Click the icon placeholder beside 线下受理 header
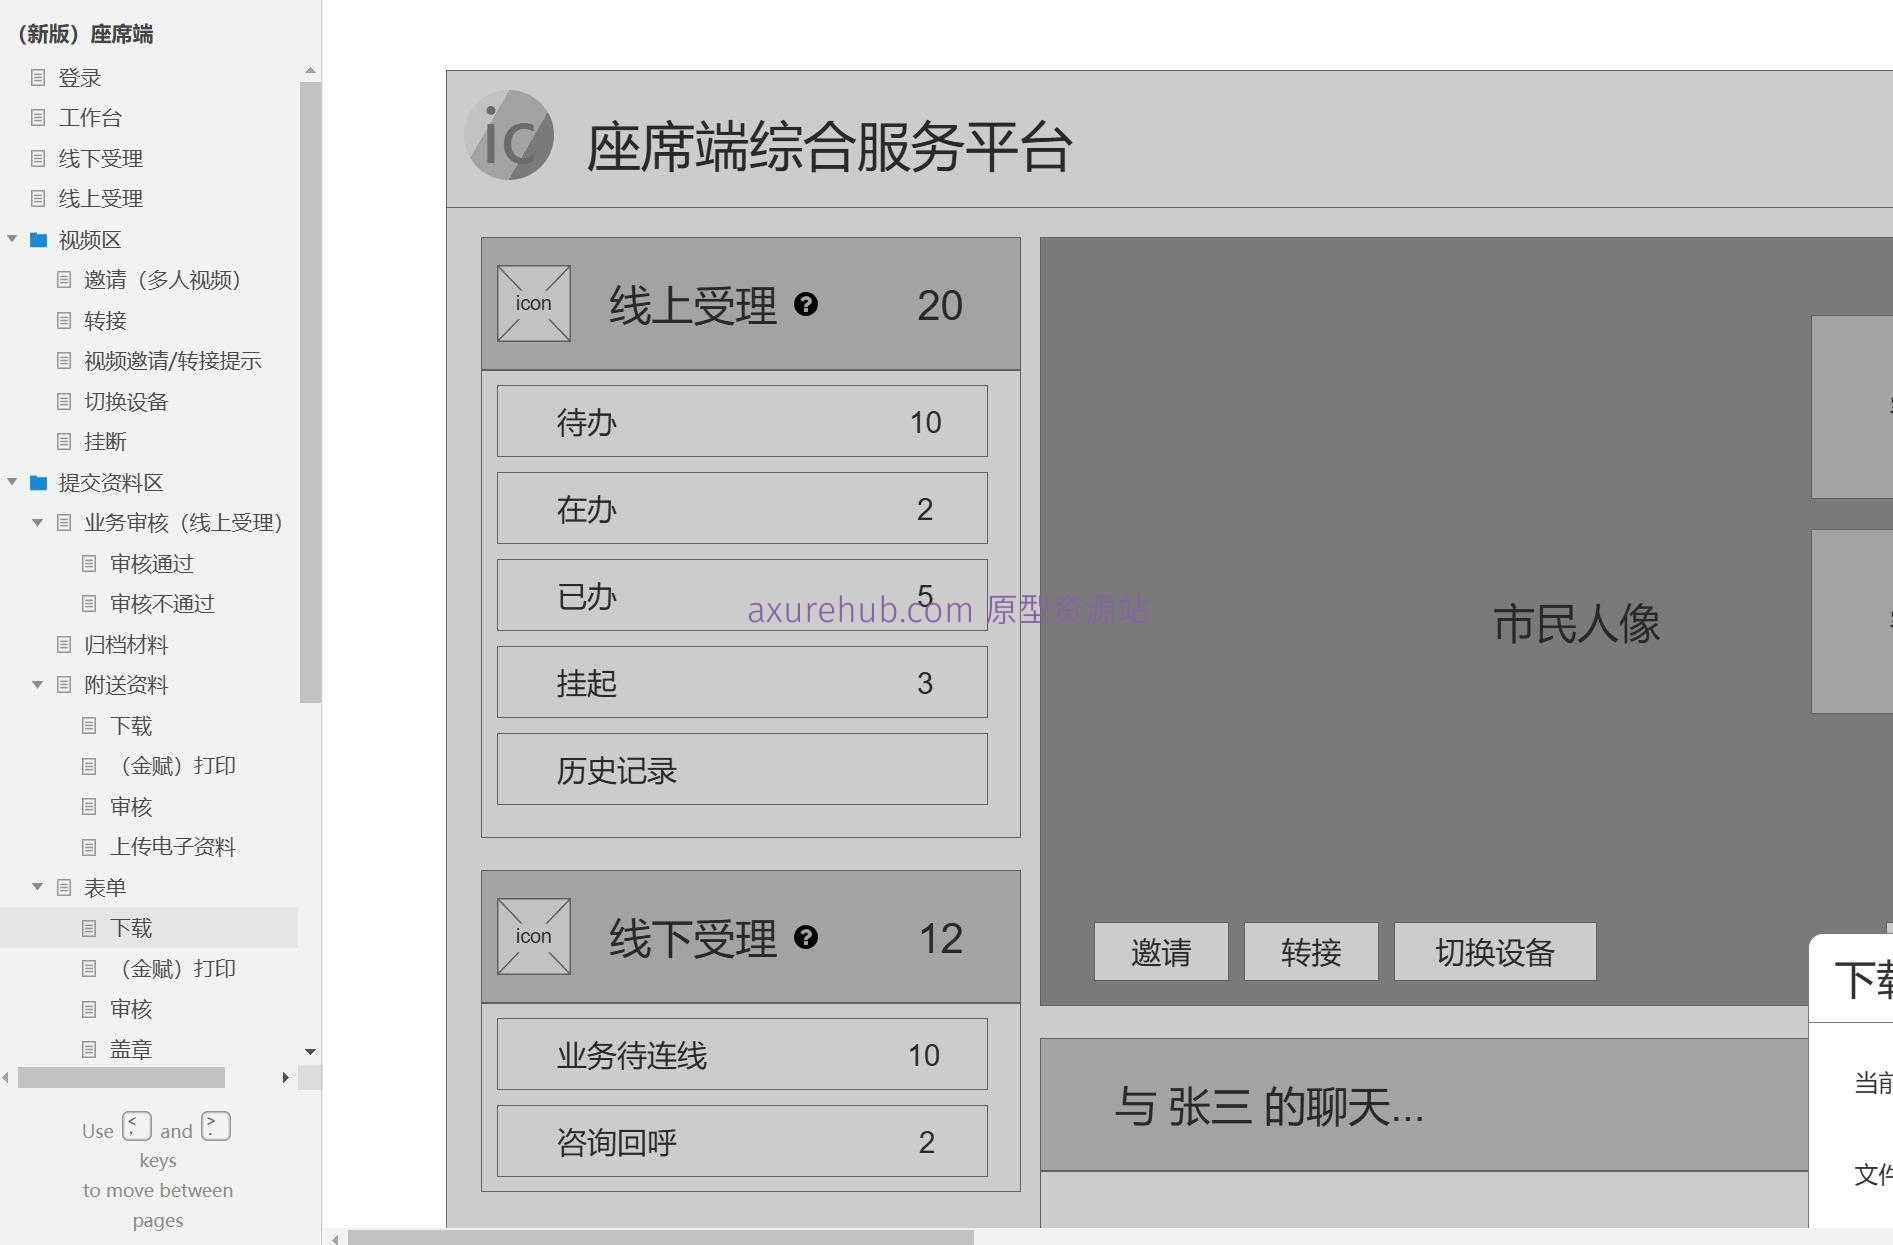Screen dimensions: 1893x1245 click(533, 936)
